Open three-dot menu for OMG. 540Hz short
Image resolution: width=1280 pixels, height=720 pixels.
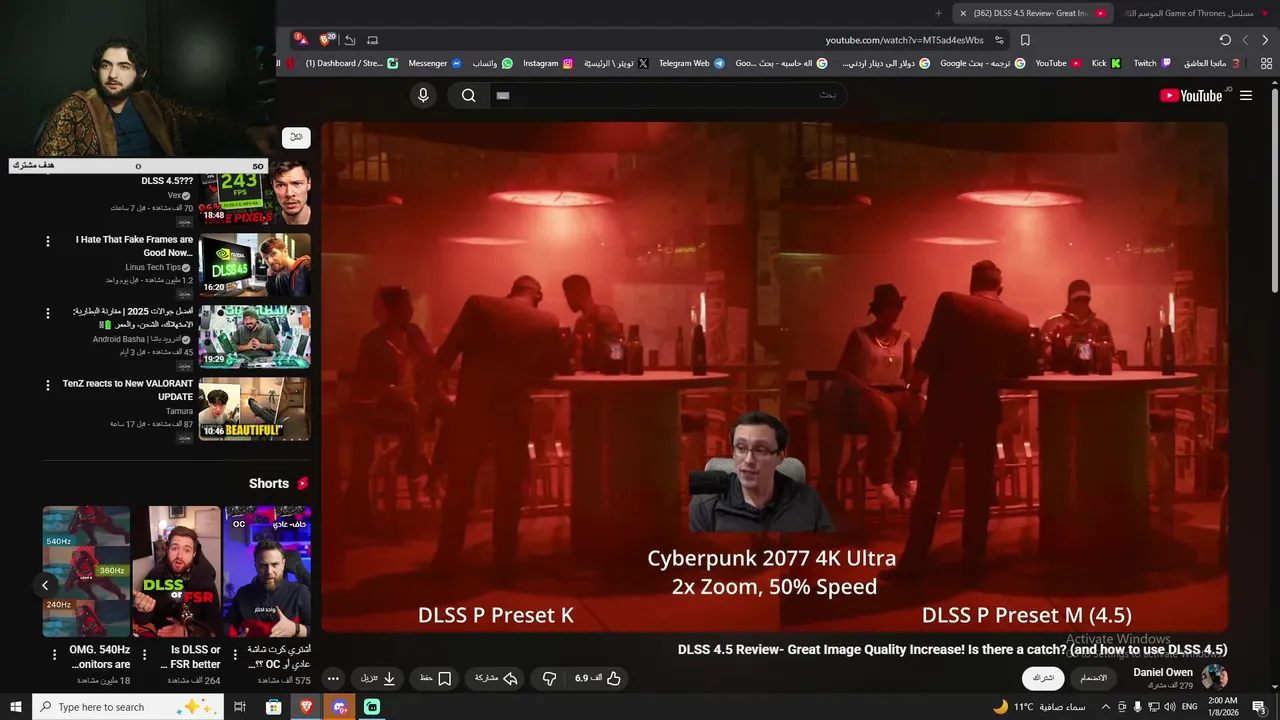pos(55,655)
